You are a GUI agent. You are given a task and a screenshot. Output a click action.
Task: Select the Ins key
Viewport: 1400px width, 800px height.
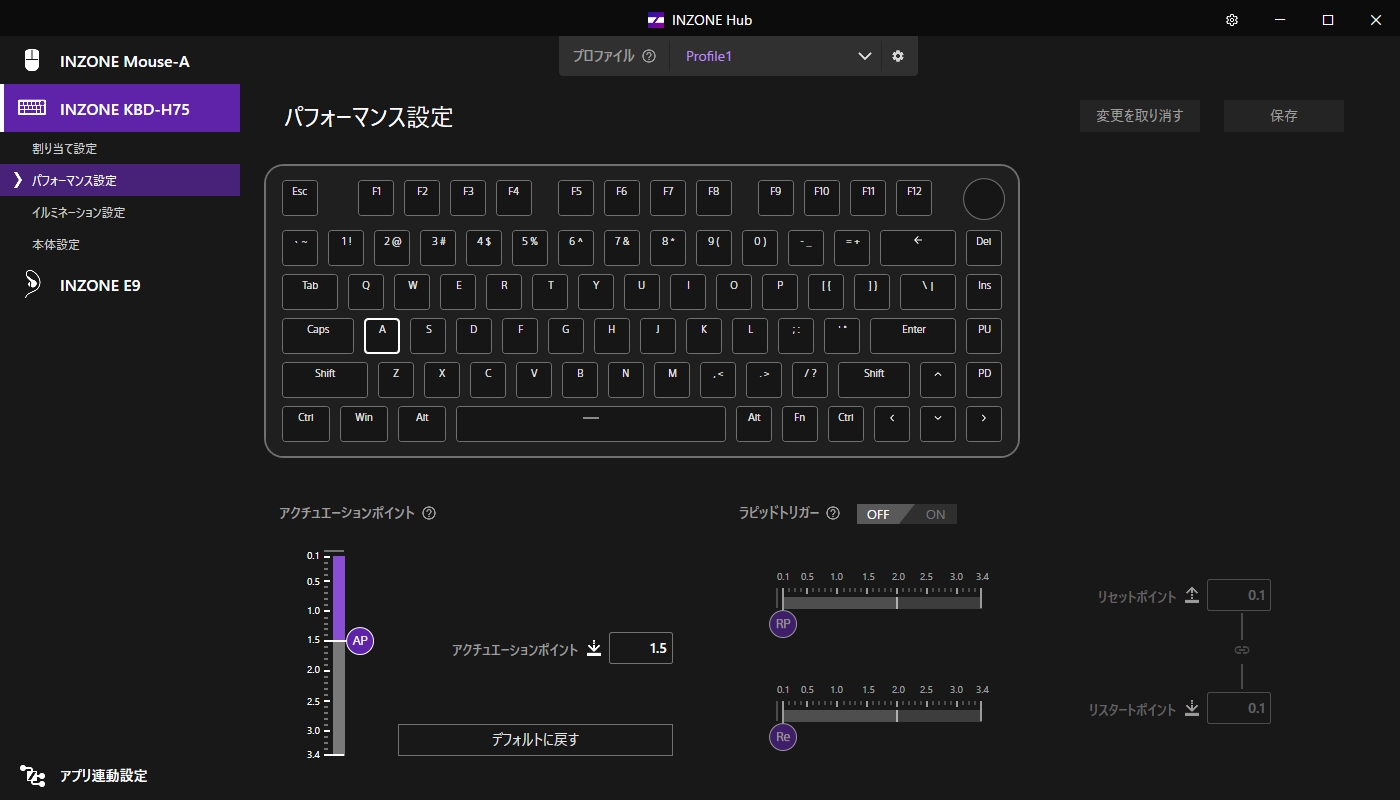click(x=984, y=292)
